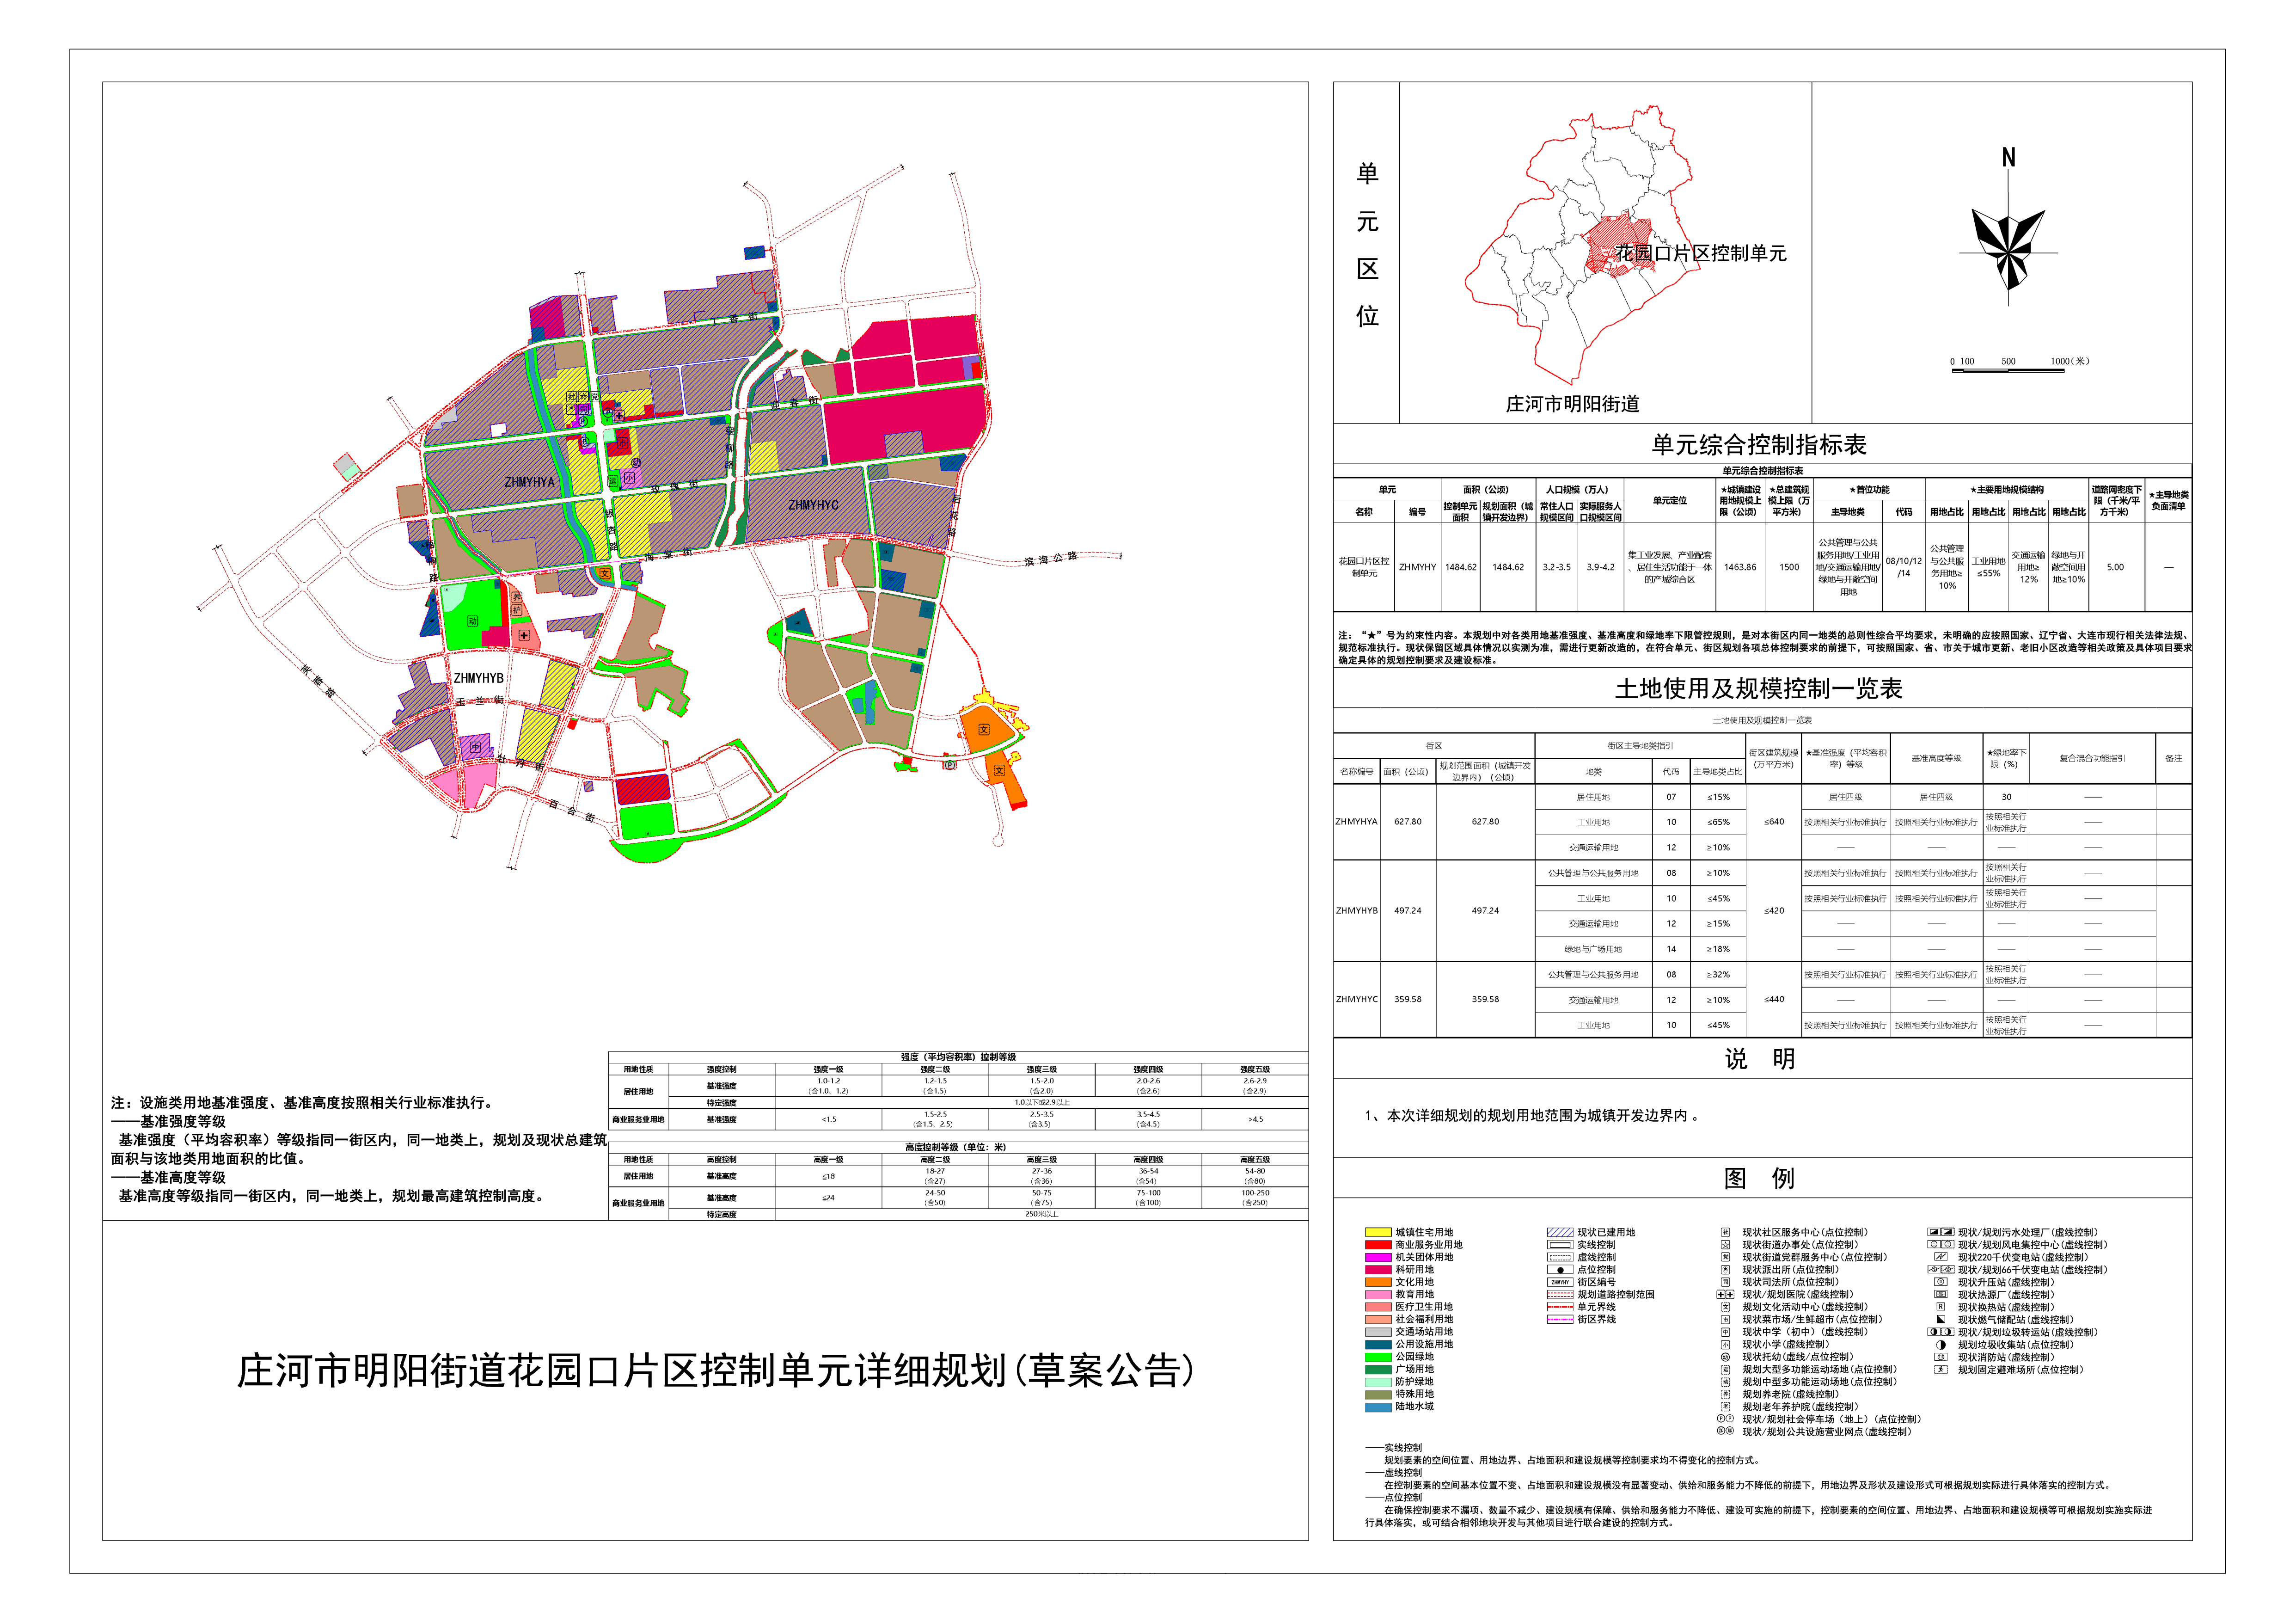Click the star legend icon for 现状街道办事处
This screenshot has height=1622, width=2296.
(x=1725, y=1245)
